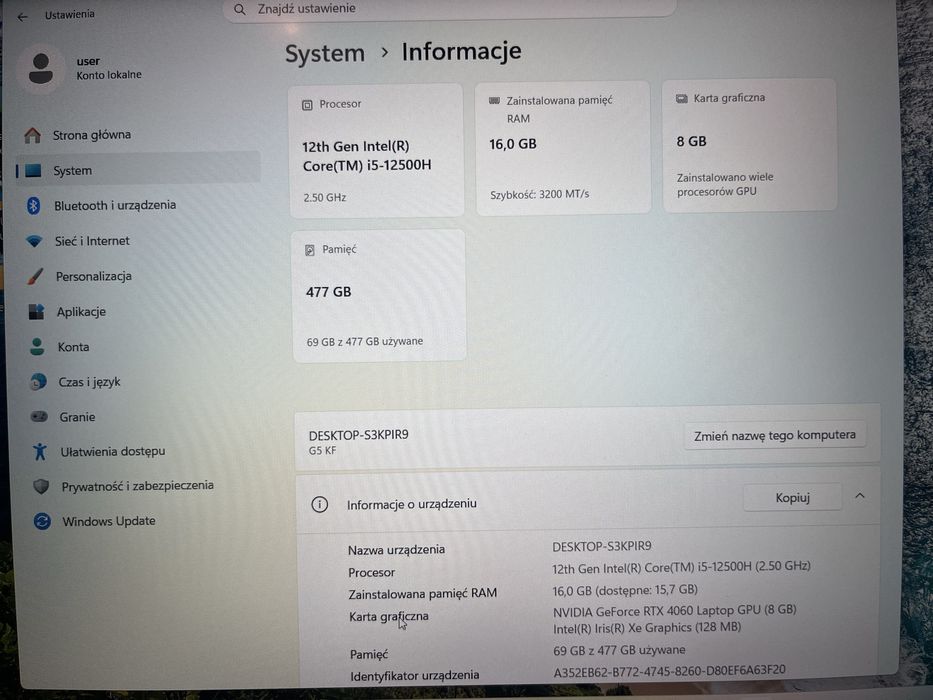This screenshot has height=700, width=933.
Task: Click the RAM memory icon on card
Action: point(494,101)
